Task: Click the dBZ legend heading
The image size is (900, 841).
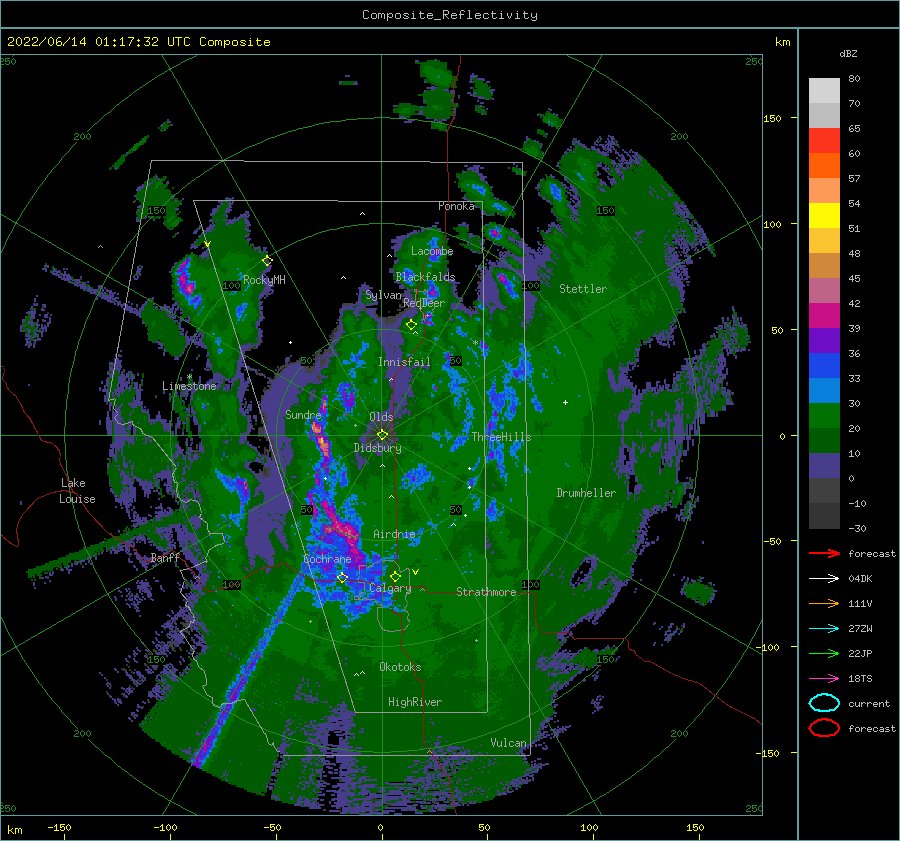Action: (x=848, y=54)
